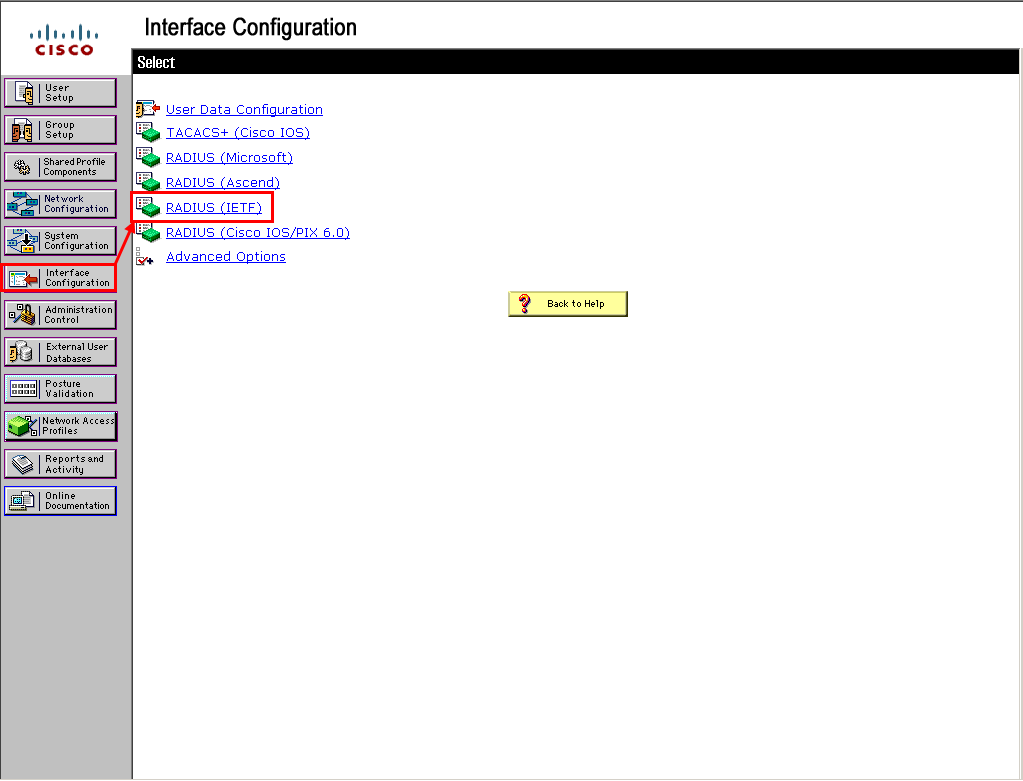Open the TACACS+ (Cisco IOS) link

point(237,132)
